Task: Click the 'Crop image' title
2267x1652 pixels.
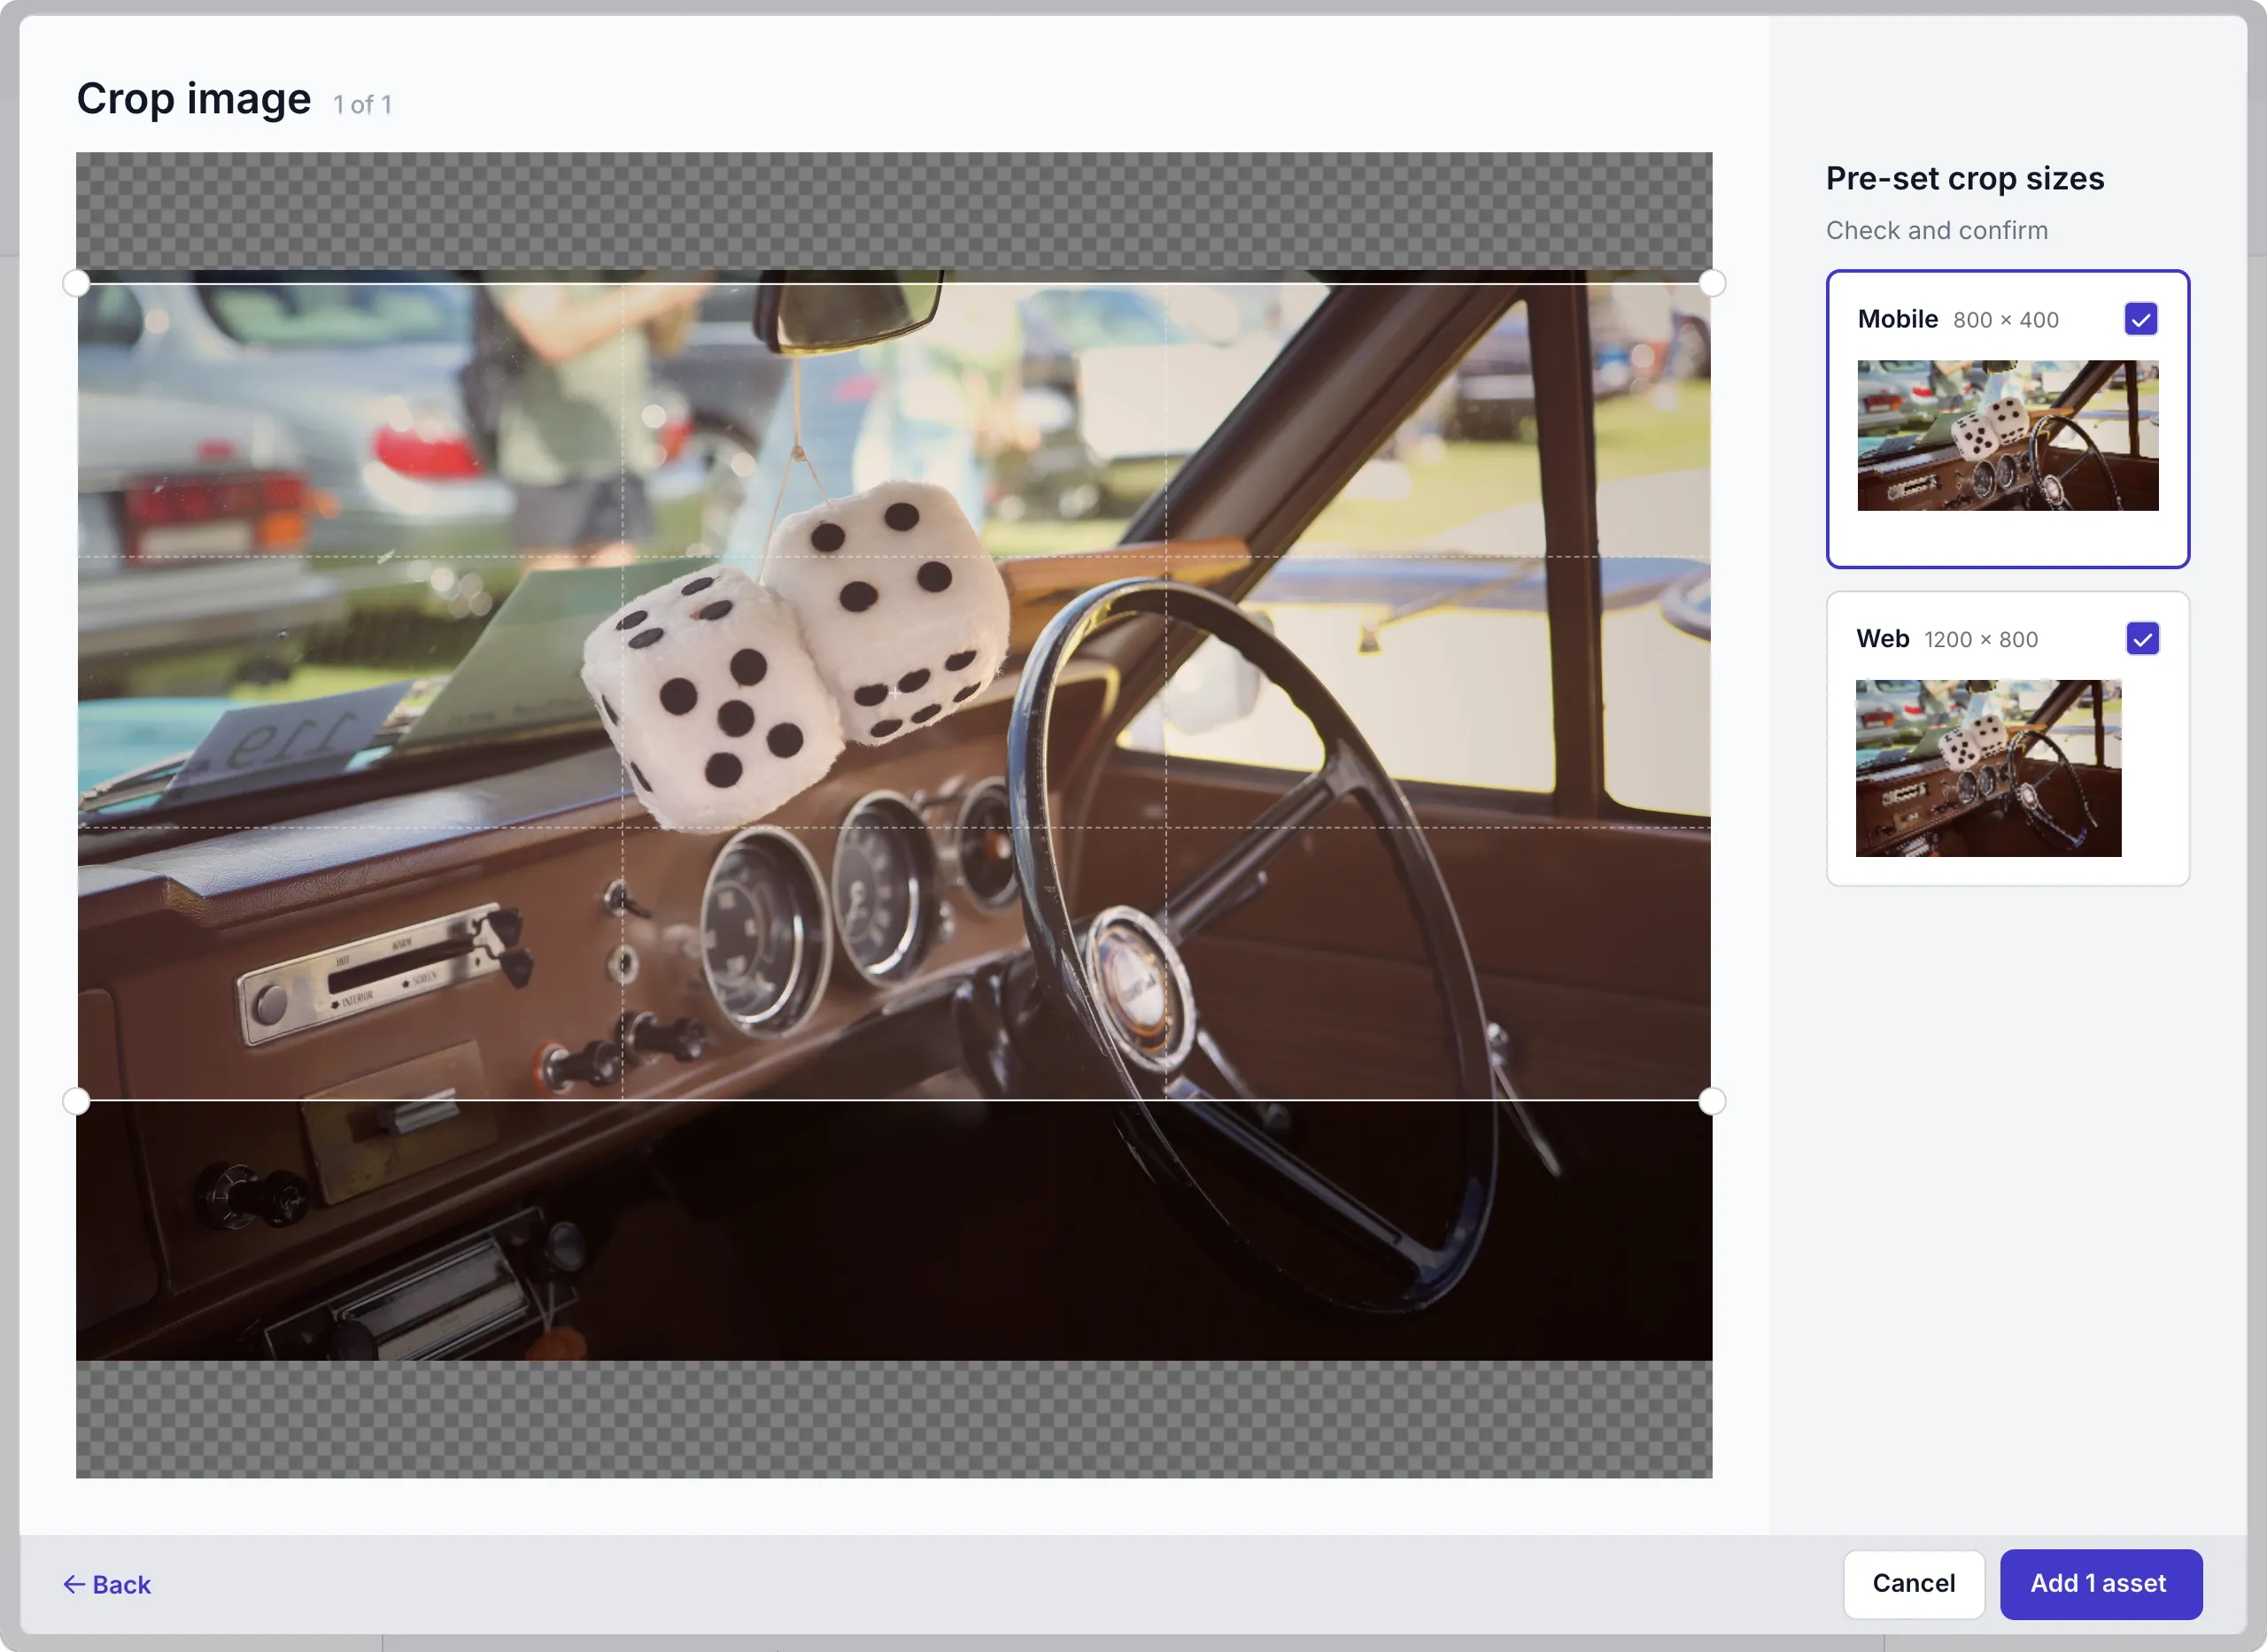Action: click(194, 99)
